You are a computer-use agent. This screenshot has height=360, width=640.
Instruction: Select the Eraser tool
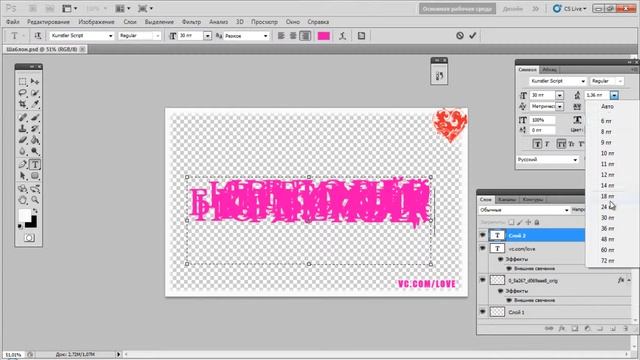22,140
